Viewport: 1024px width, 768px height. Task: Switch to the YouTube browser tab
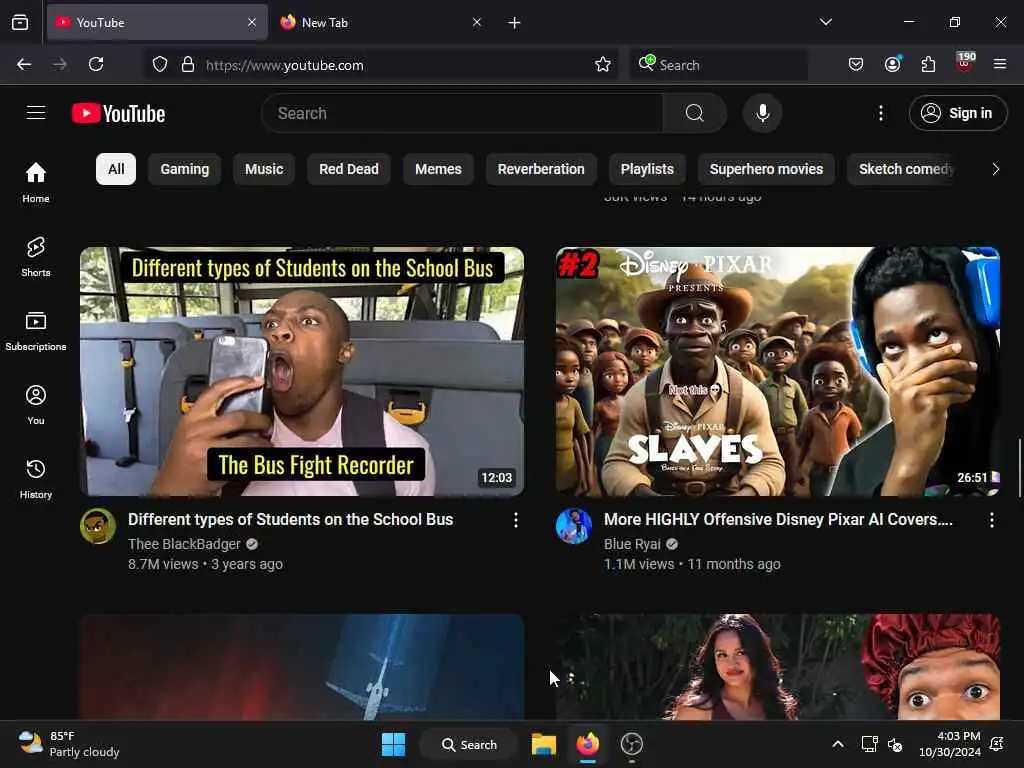pos(157,23)
